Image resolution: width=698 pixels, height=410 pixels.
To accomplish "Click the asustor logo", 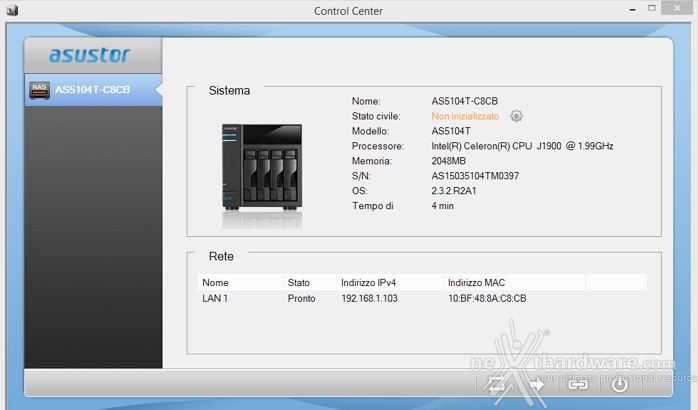I will 89,55.
